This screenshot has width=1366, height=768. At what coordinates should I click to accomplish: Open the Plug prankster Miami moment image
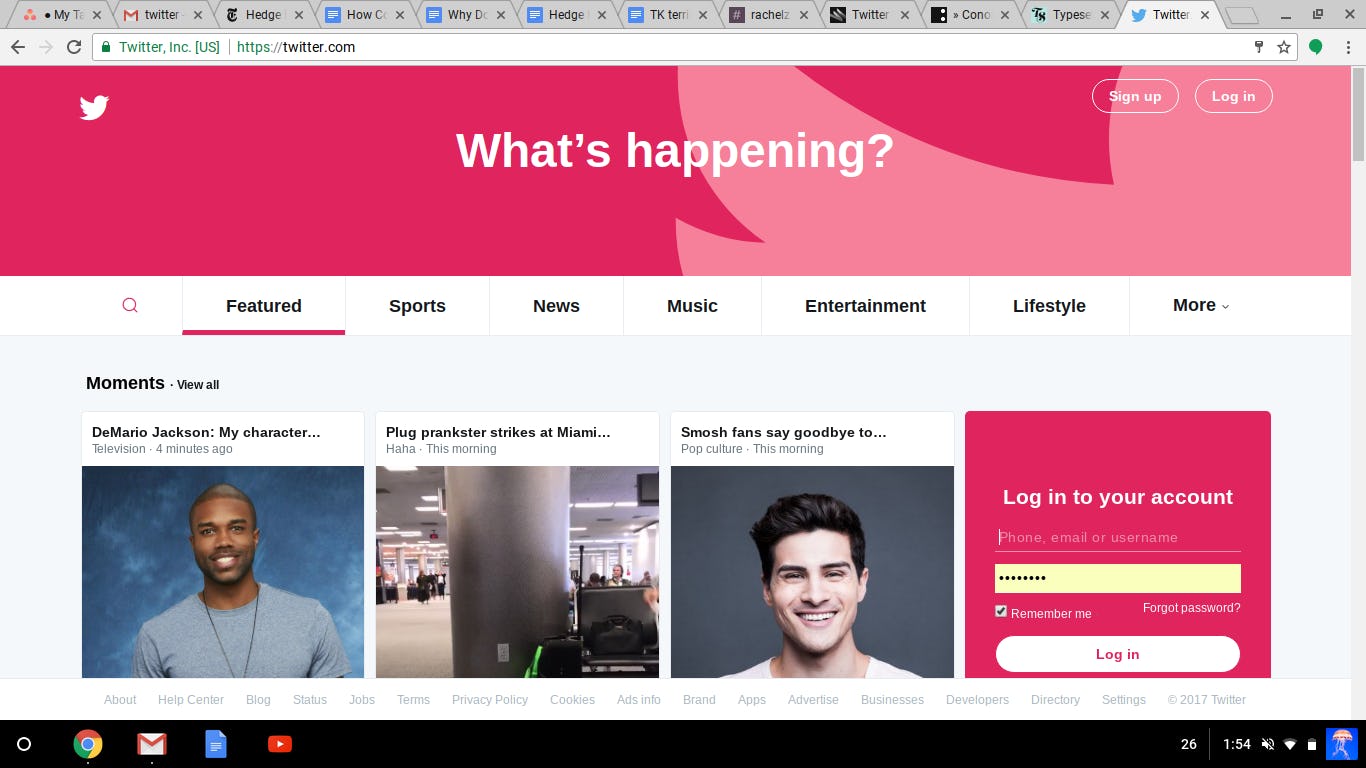(517, 572)
